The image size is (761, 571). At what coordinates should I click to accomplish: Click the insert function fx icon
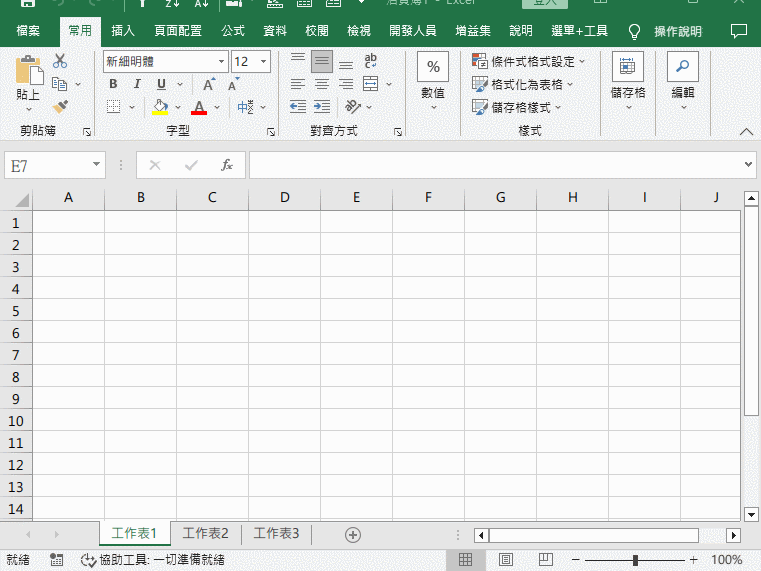click(227, 165)
